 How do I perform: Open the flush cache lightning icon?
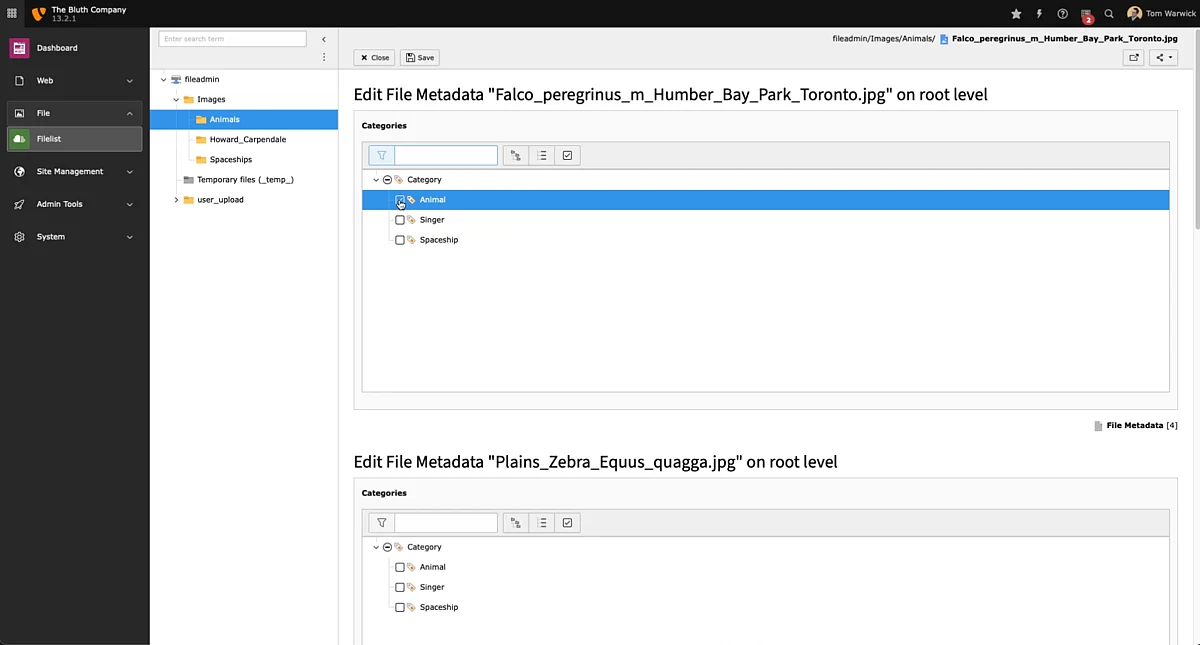[1039, 14]
